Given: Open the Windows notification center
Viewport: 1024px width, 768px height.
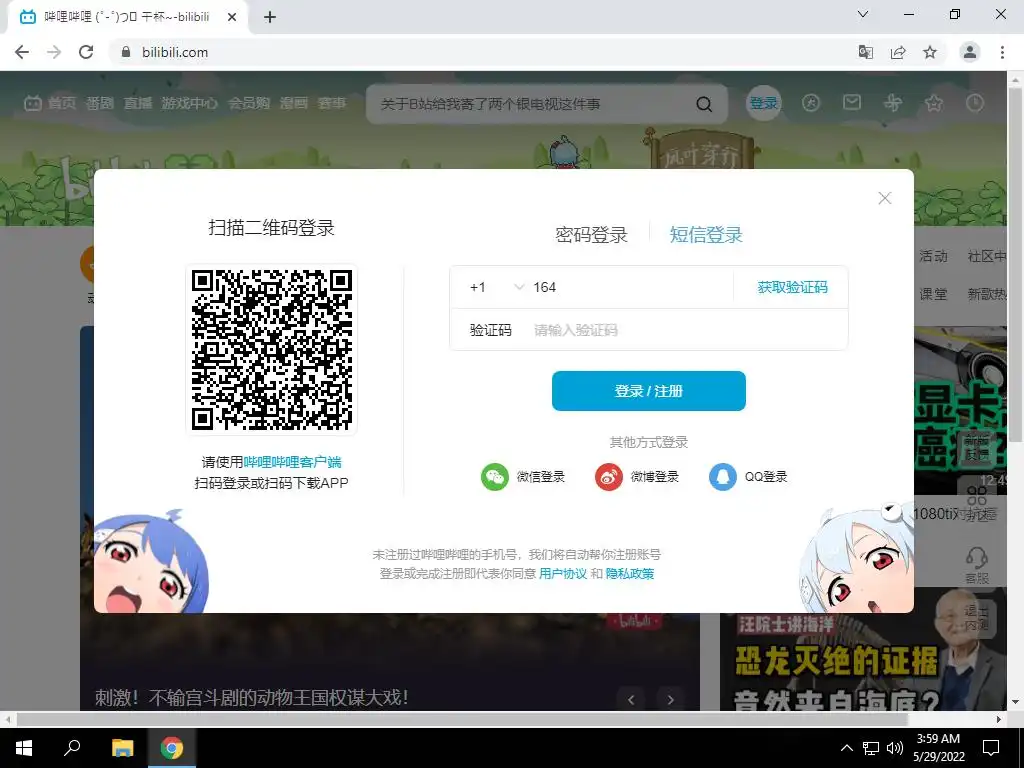Looking at the screenshot, I should (991, 748).
